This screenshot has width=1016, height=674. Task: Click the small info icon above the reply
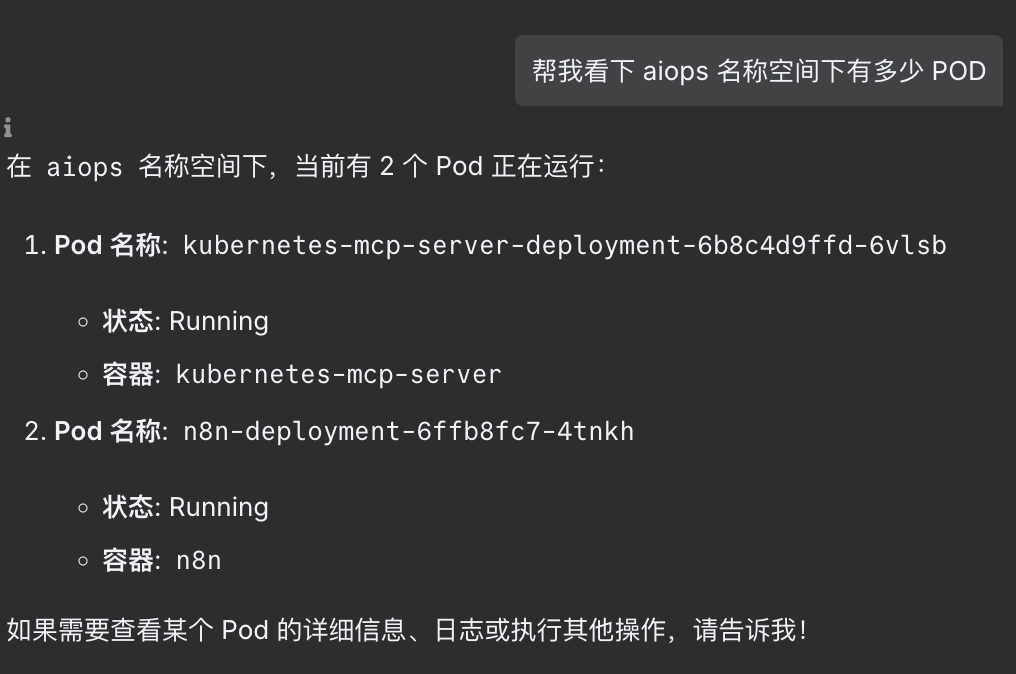point(8,127)
